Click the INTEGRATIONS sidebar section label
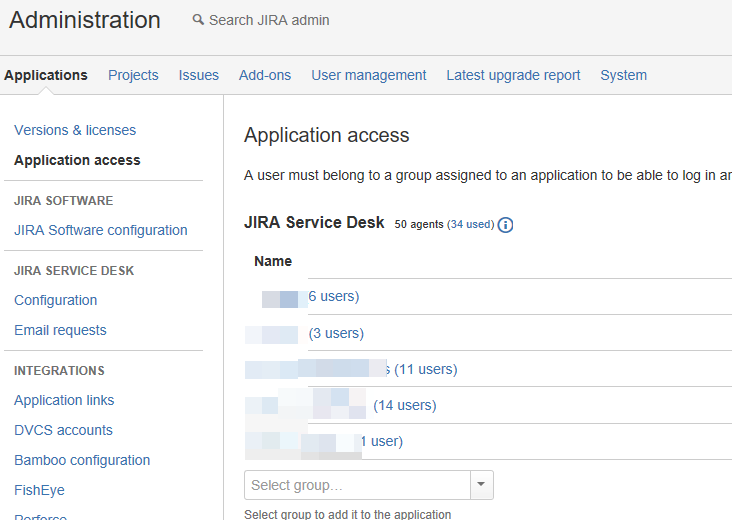Screen dimensions: 732x520 tap(59, 371)
